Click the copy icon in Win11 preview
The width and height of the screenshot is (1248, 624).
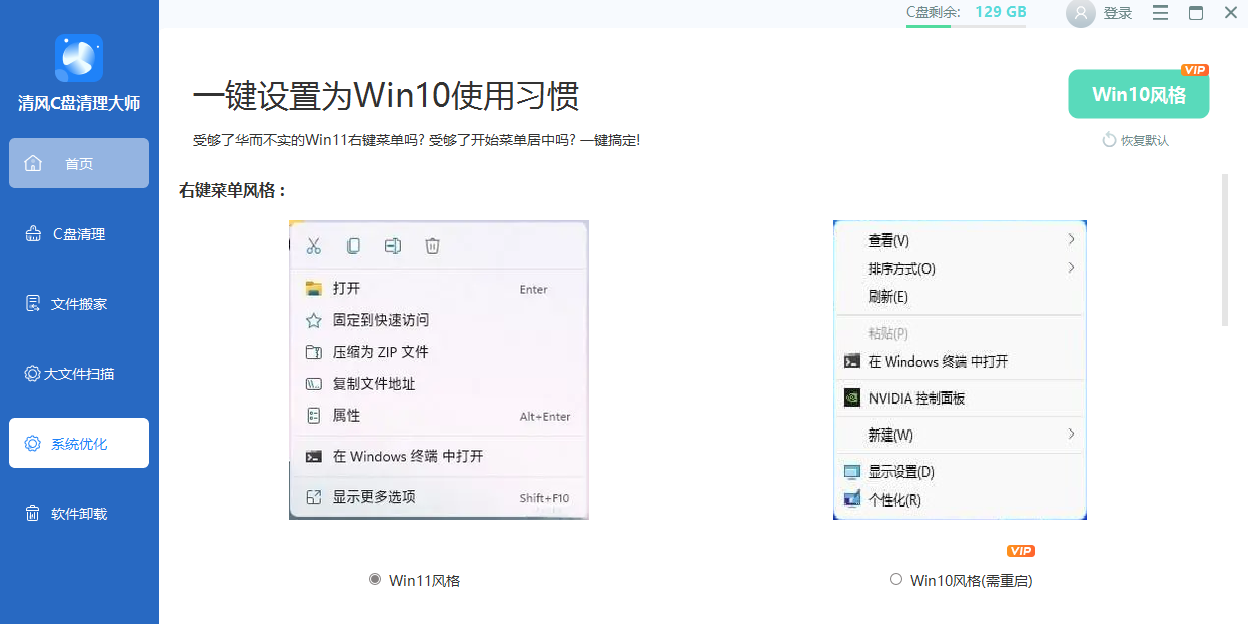(x=353, y=246)
